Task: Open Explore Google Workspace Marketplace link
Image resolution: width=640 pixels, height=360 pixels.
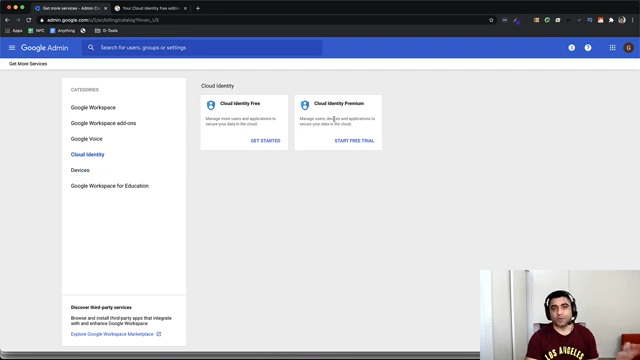Action: [x=112, y=334]
